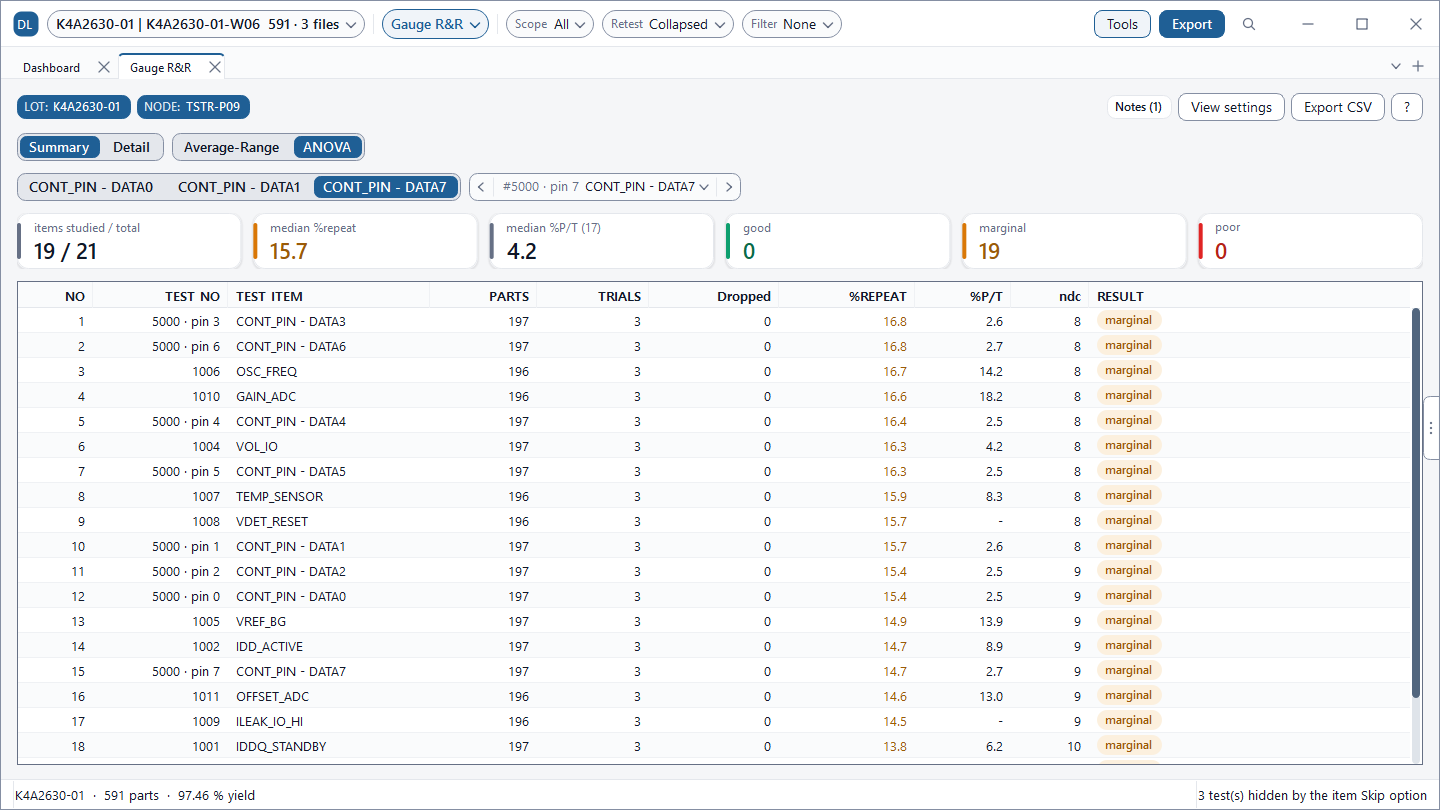Select CONT_PIN - DATA1 segment
This screenshot has width=1440, height=810.
click(239, 186)
